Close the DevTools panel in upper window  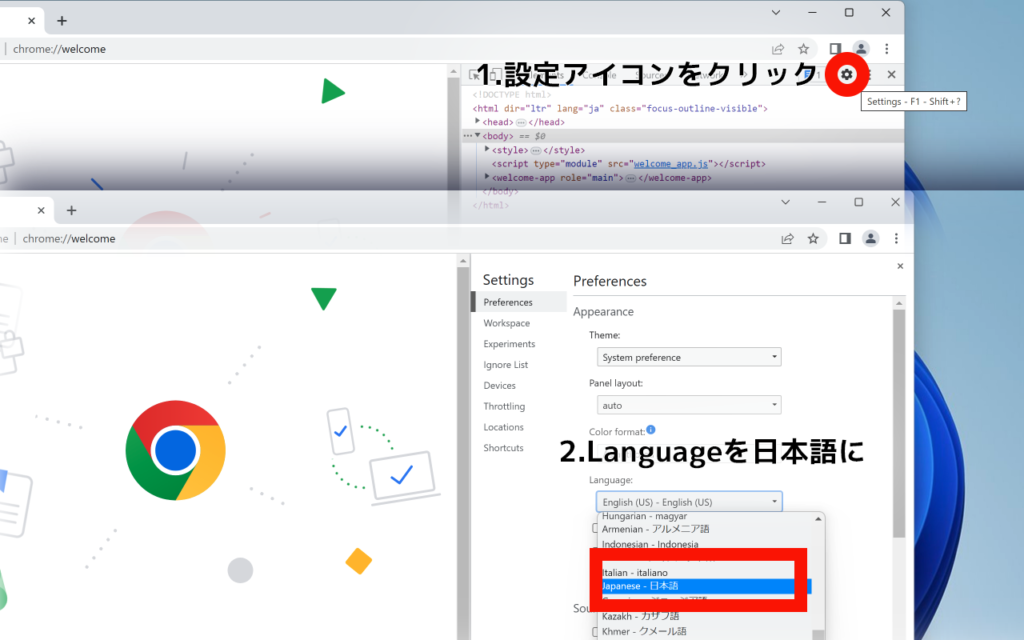pyautogui.click(x=891, y=74)
